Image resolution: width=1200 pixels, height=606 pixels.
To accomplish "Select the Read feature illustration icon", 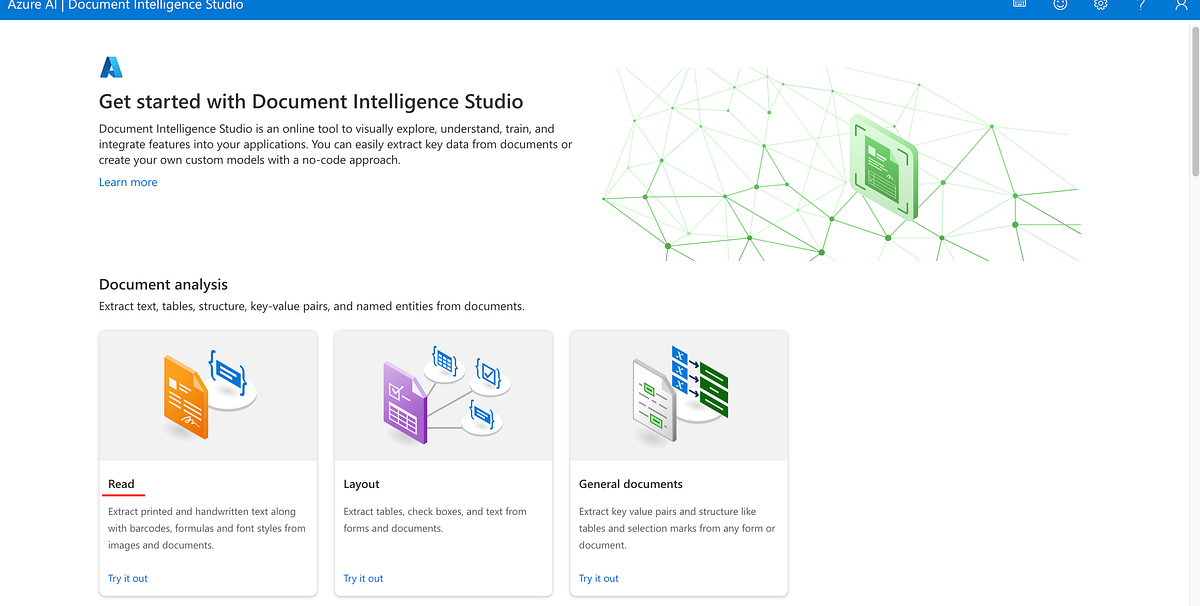I will tap(207, 394).
